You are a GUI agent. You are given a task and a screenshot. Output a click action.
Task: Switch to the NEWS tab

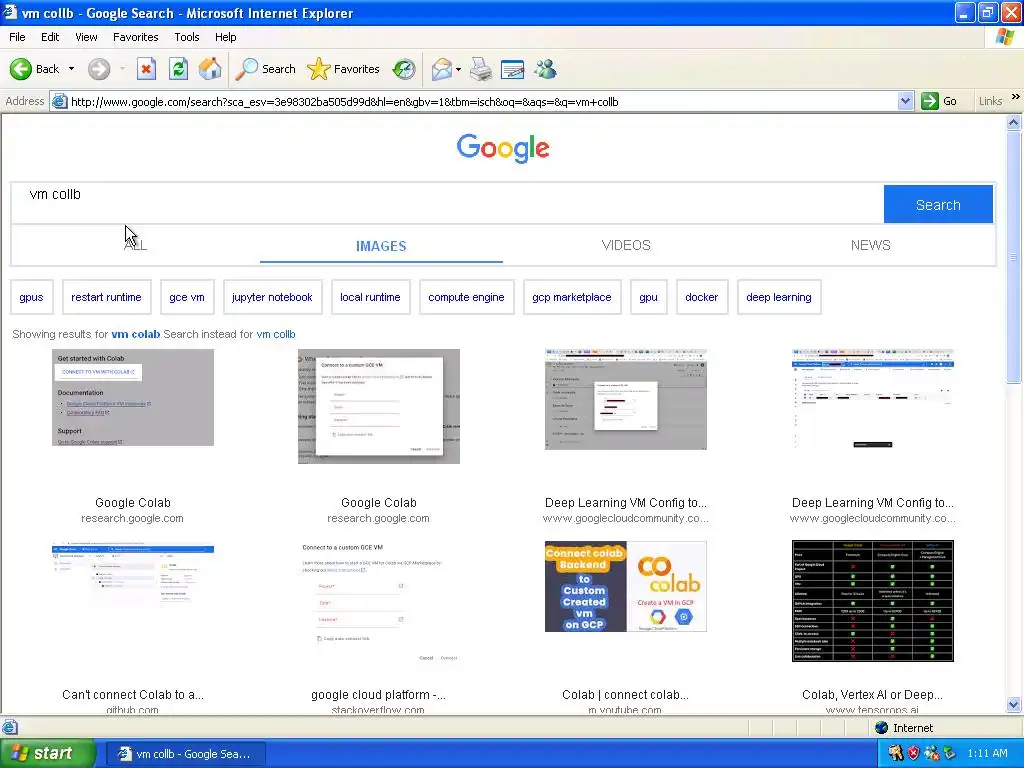[871, 246]
